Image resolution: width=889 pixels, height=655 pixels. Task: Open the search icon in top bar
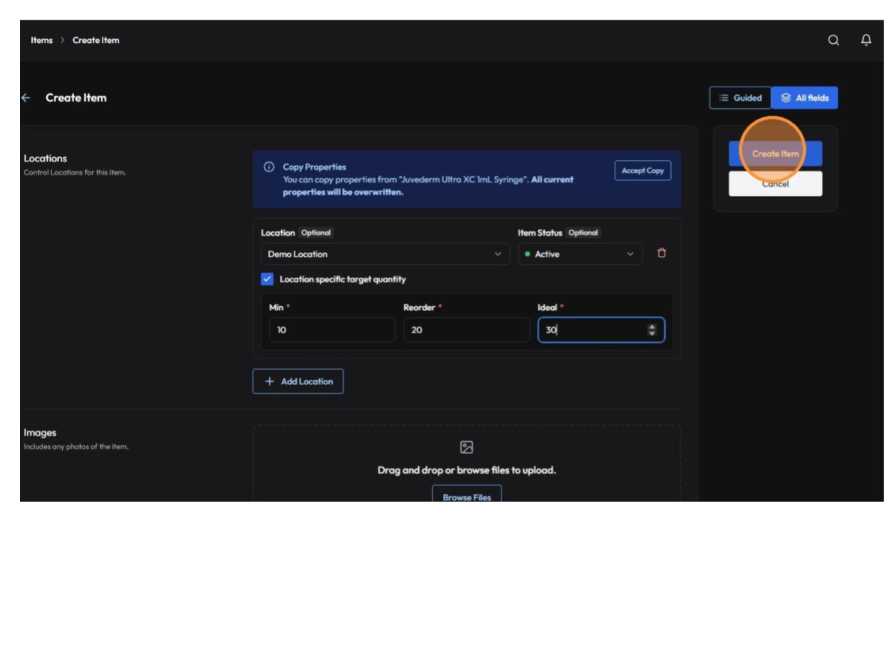coord(833,40)
